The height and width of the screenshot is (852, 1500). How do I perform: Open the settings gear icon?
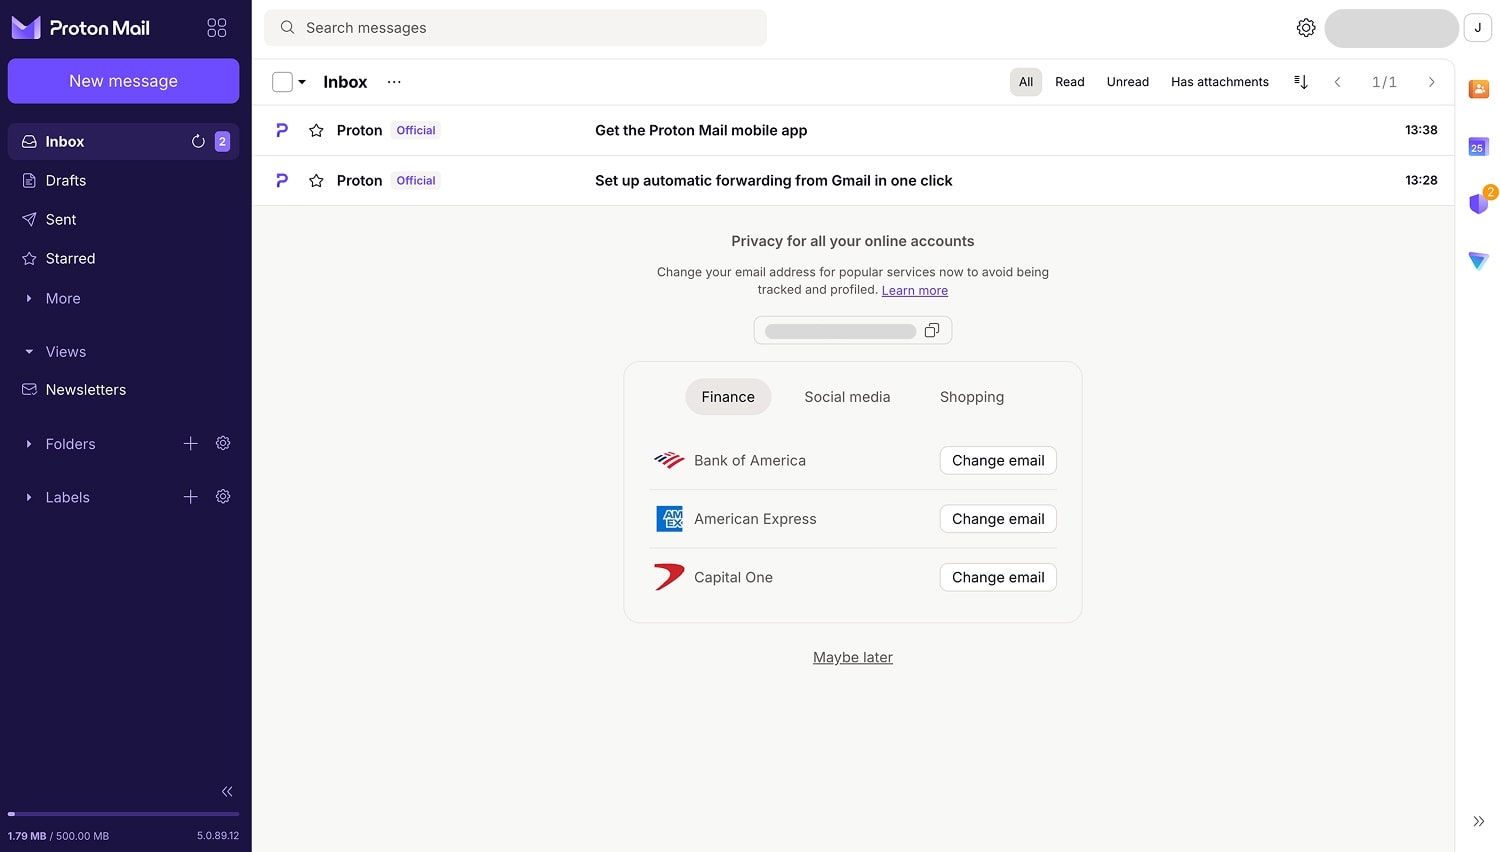[1306, 27]
